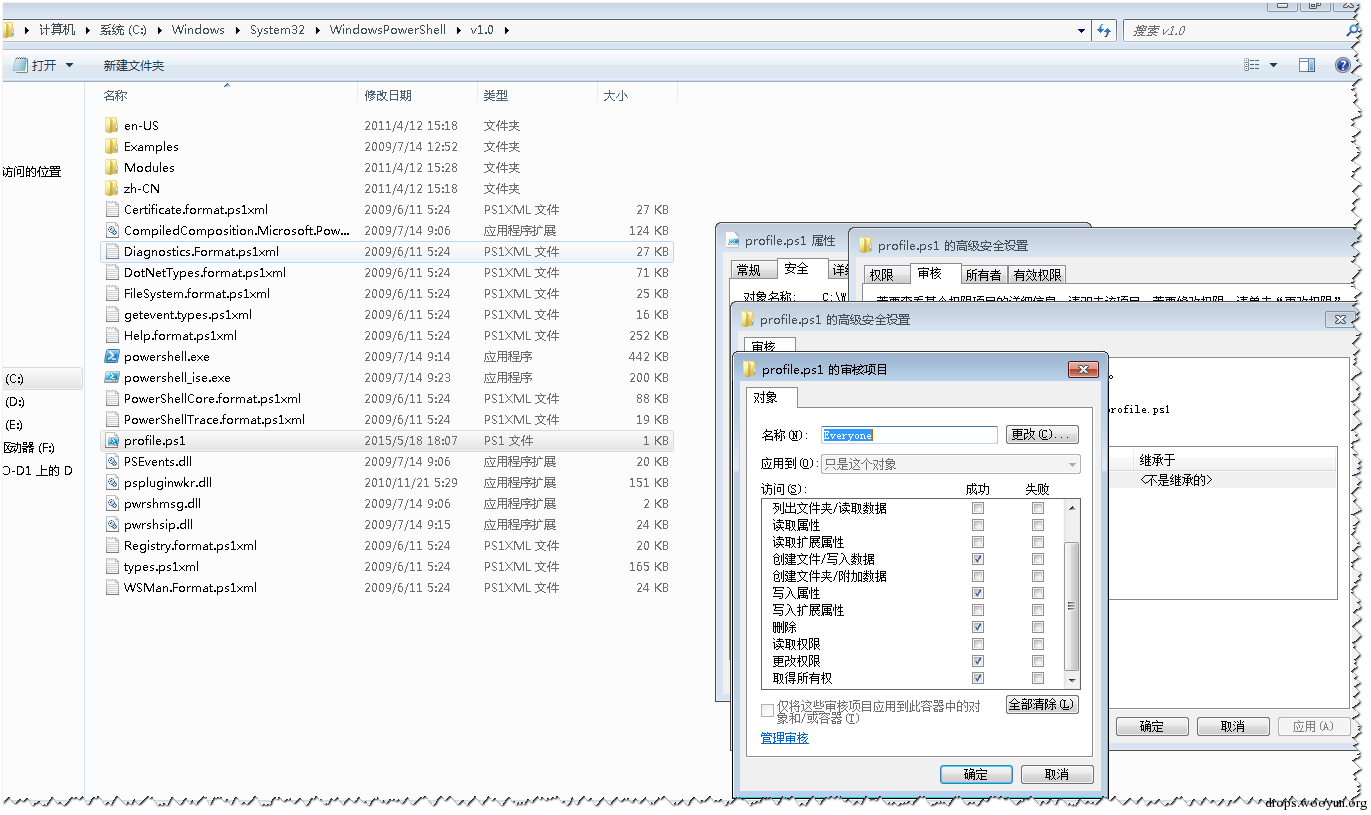Click the access list scrollbar down arrow
The height and width of the screenshot is (815, 1371).
(1072, 680)
